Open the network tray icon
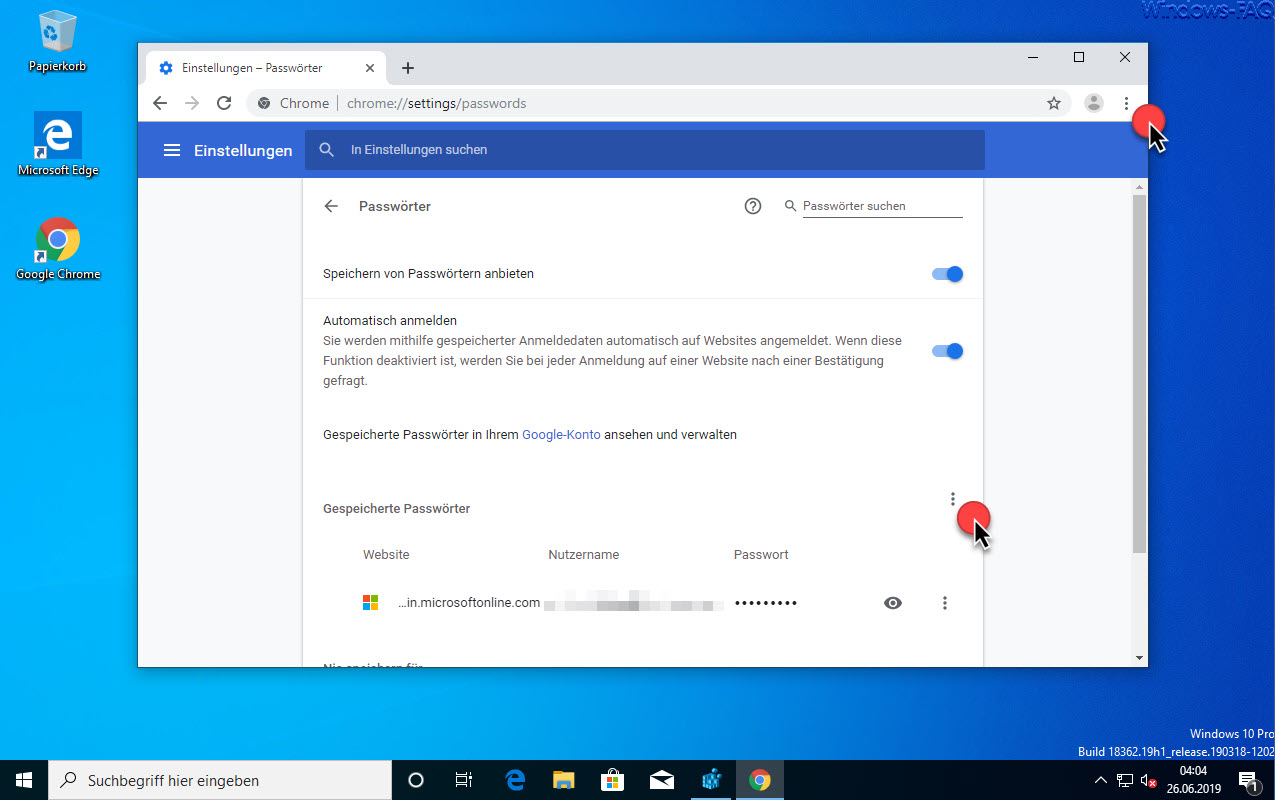The height and width of the screenshot is (800, 1275). tap(1125, 780)
